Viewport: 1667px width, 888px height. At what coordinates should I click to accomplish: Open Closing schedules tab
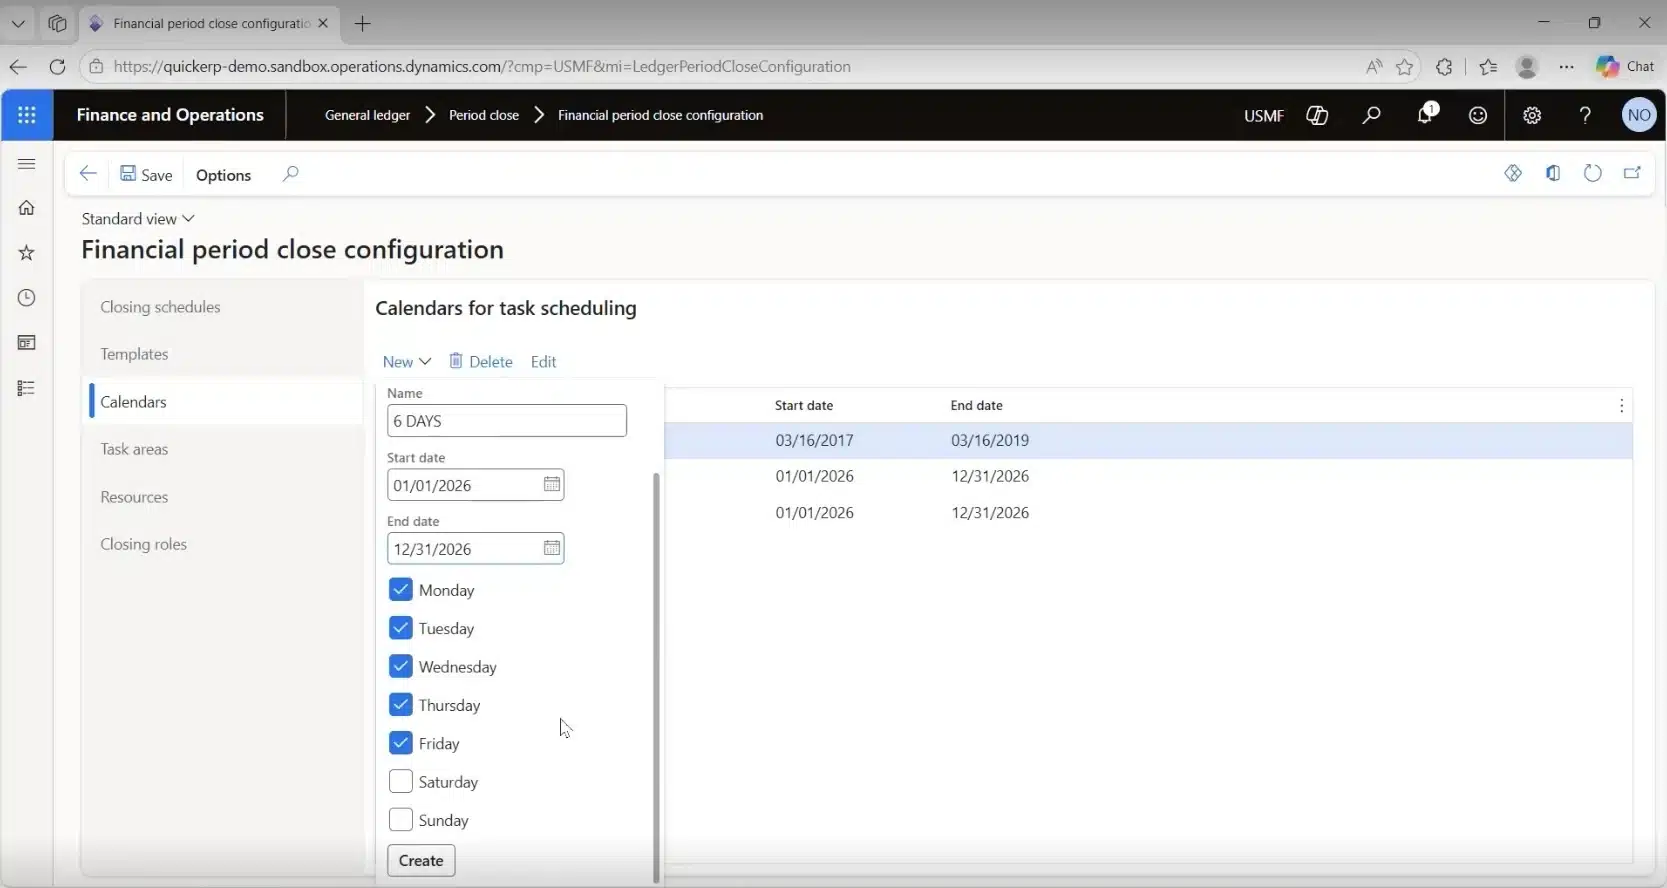pos(160,307)
